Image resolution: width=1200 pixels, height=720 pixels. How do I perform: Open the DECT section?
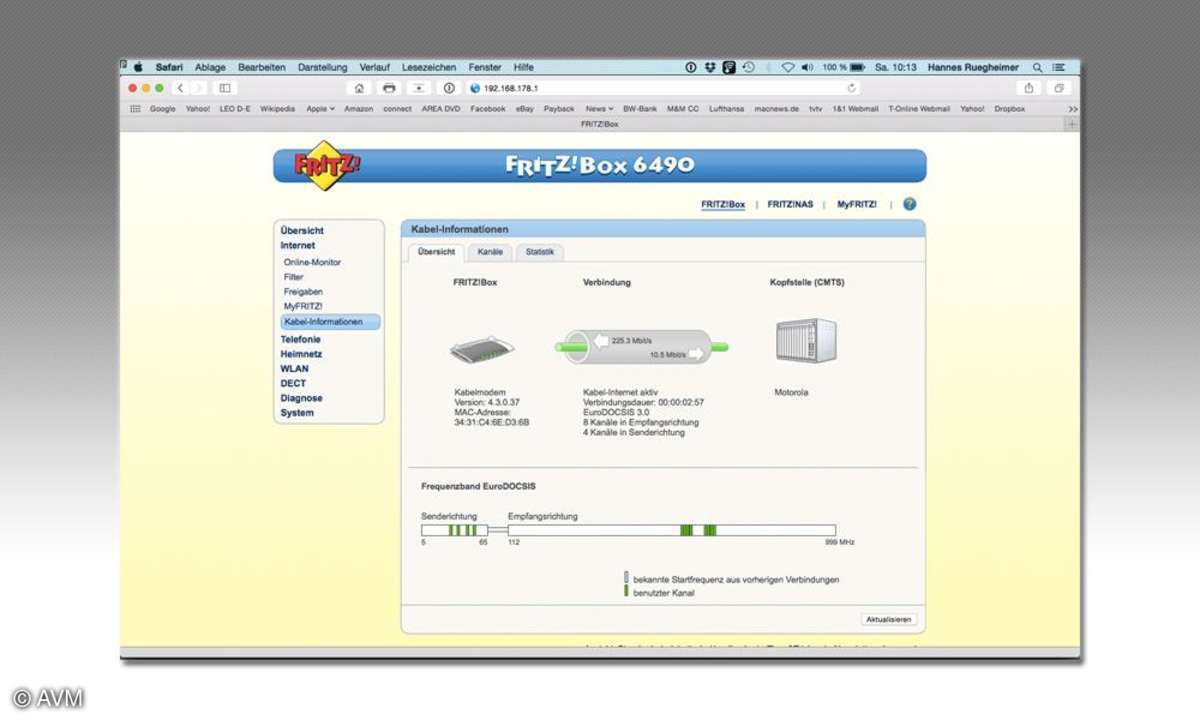(293, 383)
